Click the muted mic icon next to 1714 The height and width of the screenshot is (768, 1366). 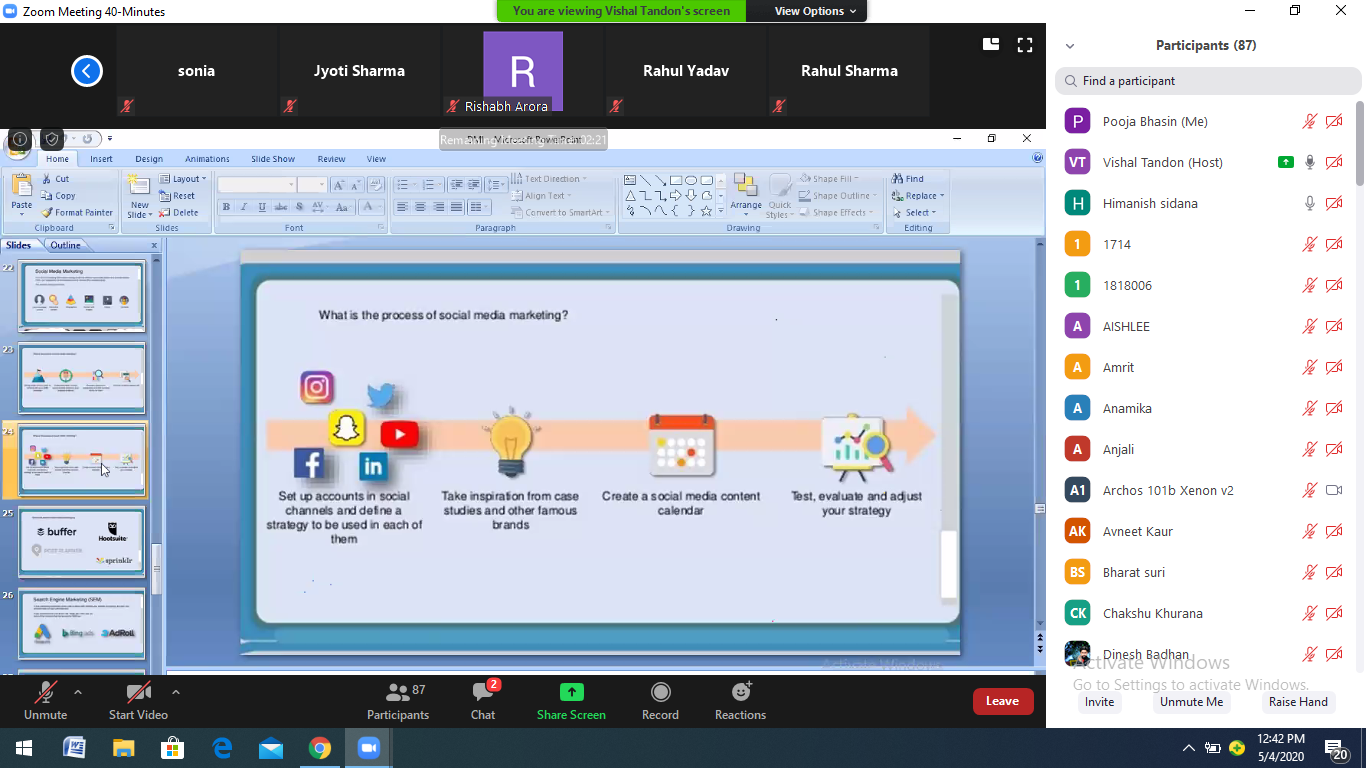click(1309, 244)
